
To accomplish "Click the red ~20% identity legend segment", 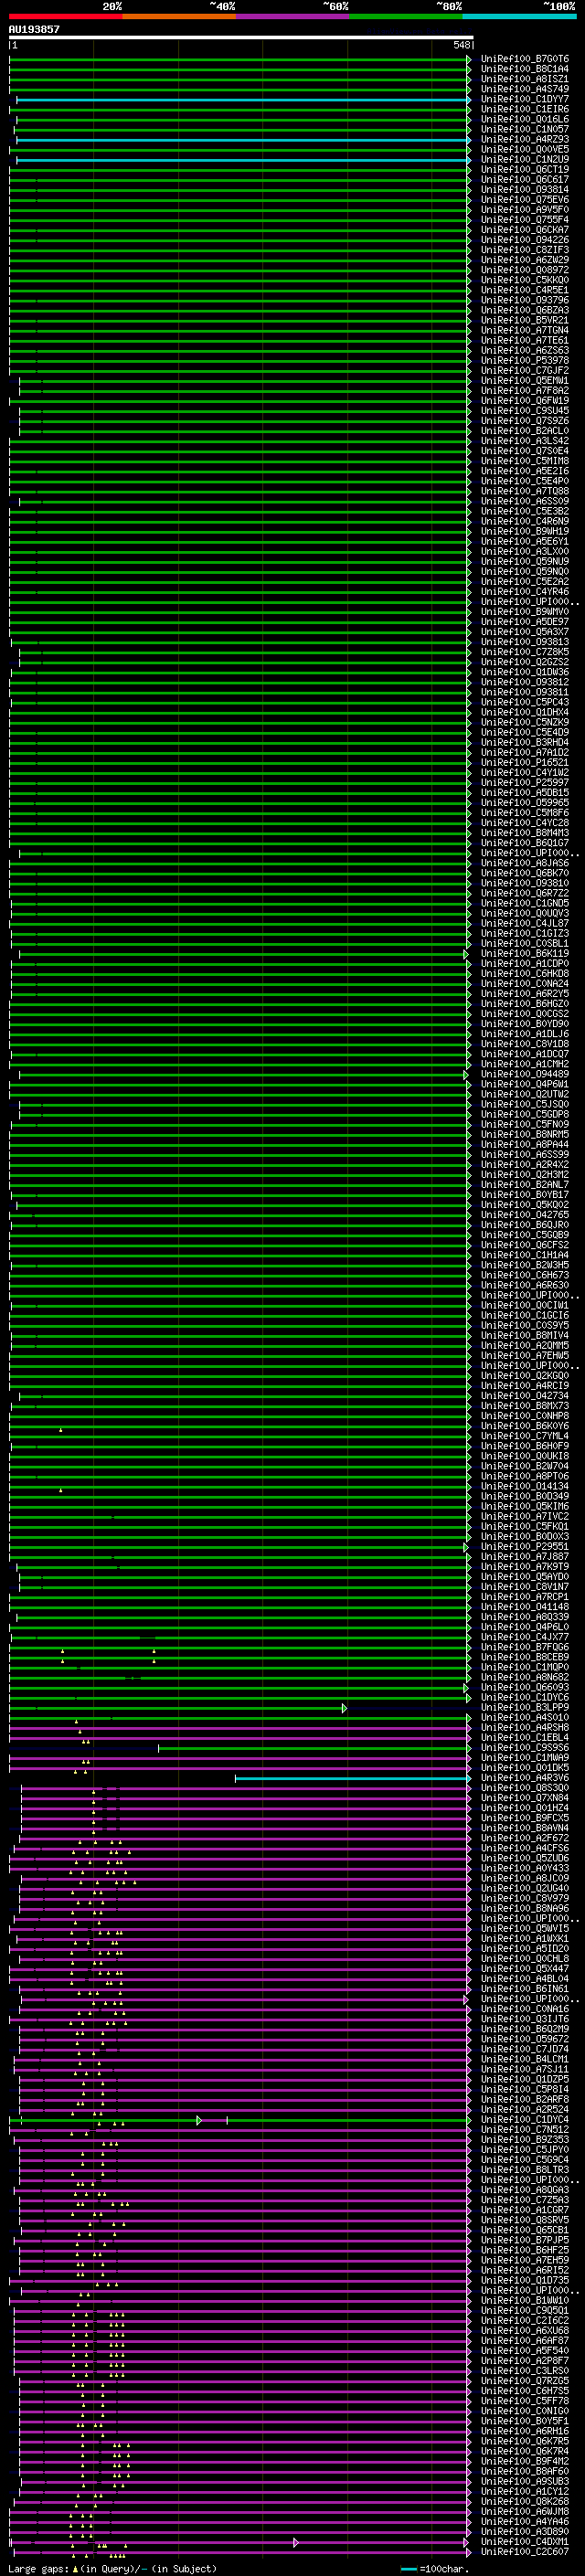I will pos(65,16).
